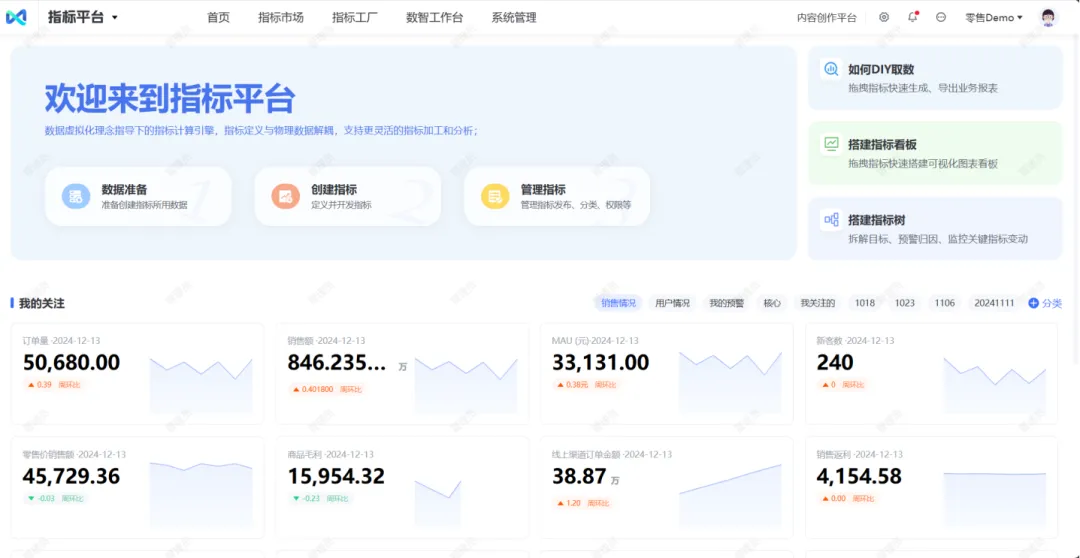The height and width of the screenshot is (558, 1080).
Task: Select the 1018 tab
Action: (x=865, y=303)
